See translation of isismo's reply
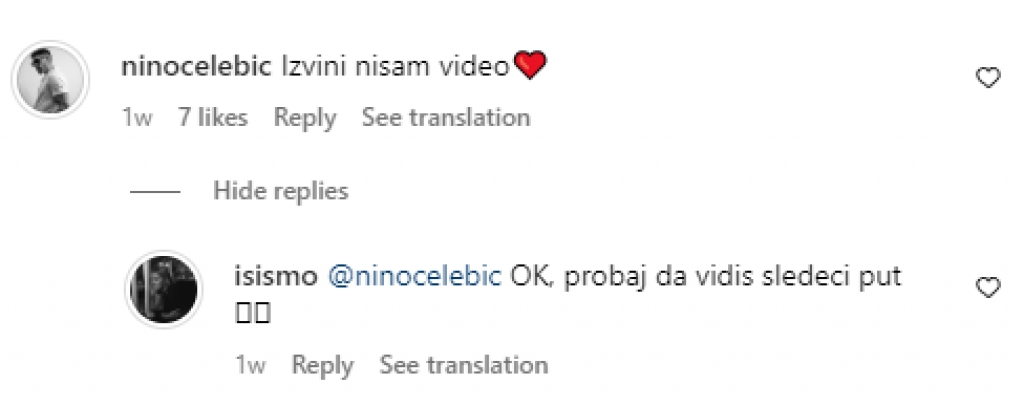1024x405 pixels. (463, 365)
